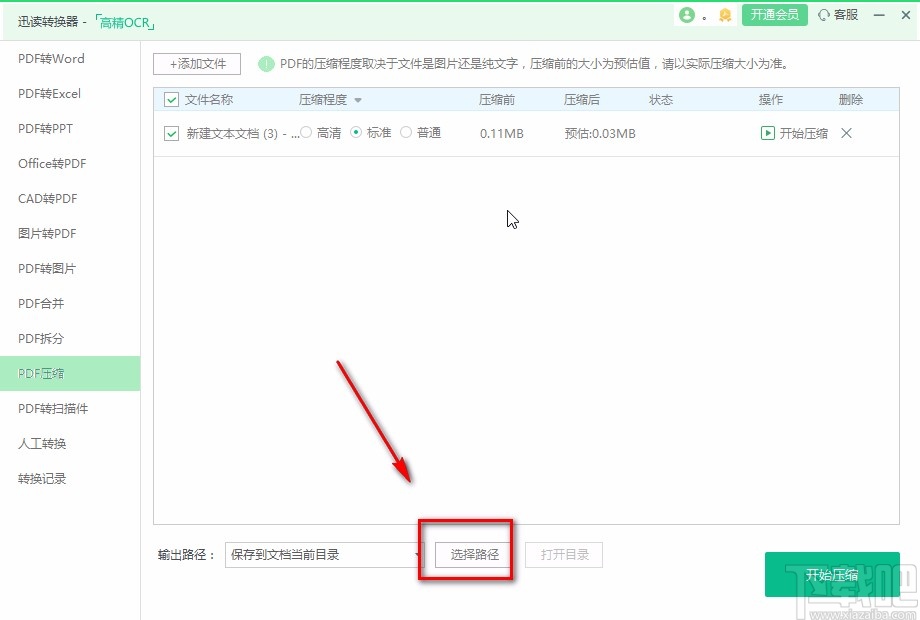
Task: Select the 高清 compression radio button
Action: click(x=304, y=133)
